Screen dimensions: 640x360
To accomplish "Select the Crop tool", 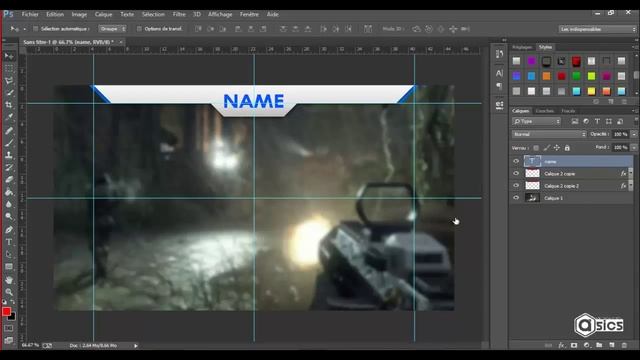I will [9, 105].
